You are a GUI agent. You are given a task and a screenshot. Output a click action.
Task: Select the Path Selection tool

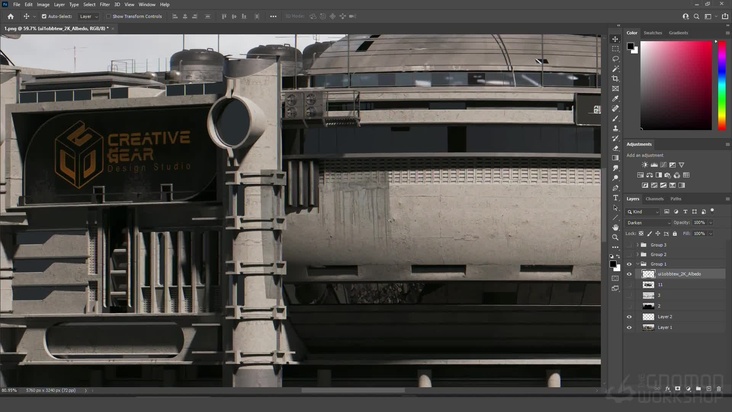click(x=615, y=208)
